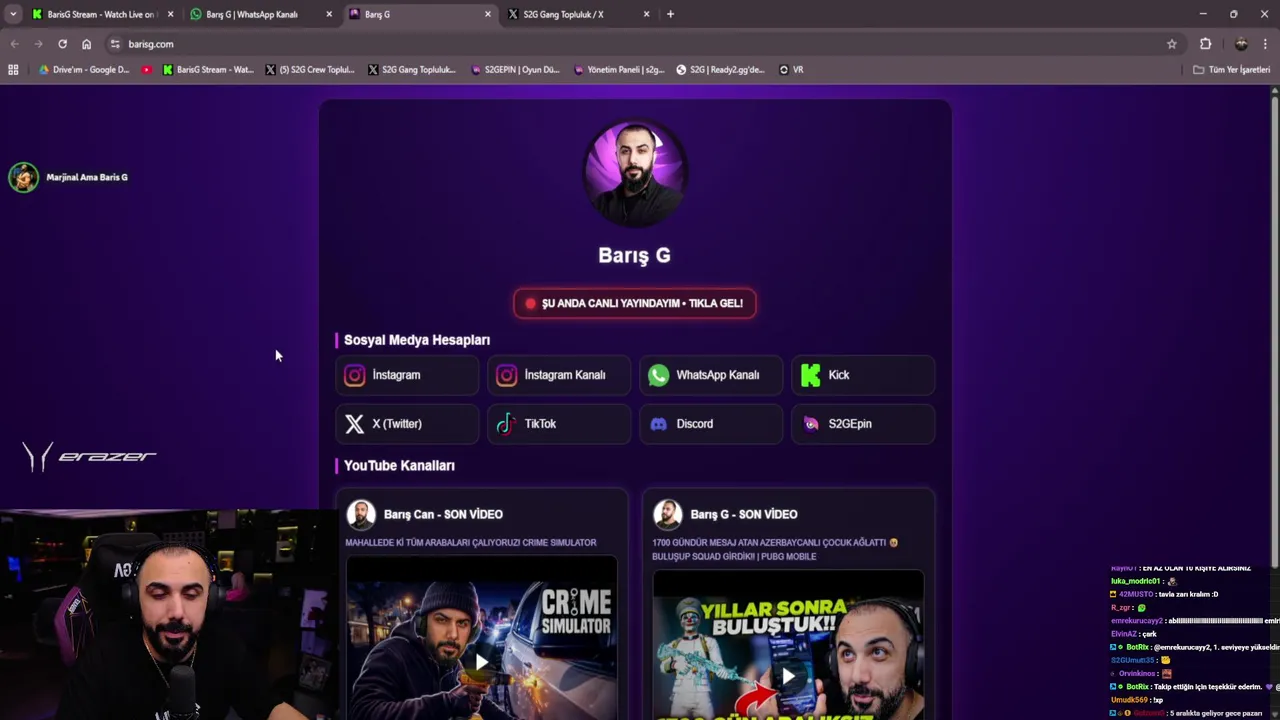Open the X (Twitter) link
Image resolution: width=1280 pixels, height=720 pixels.
point(407,424)
